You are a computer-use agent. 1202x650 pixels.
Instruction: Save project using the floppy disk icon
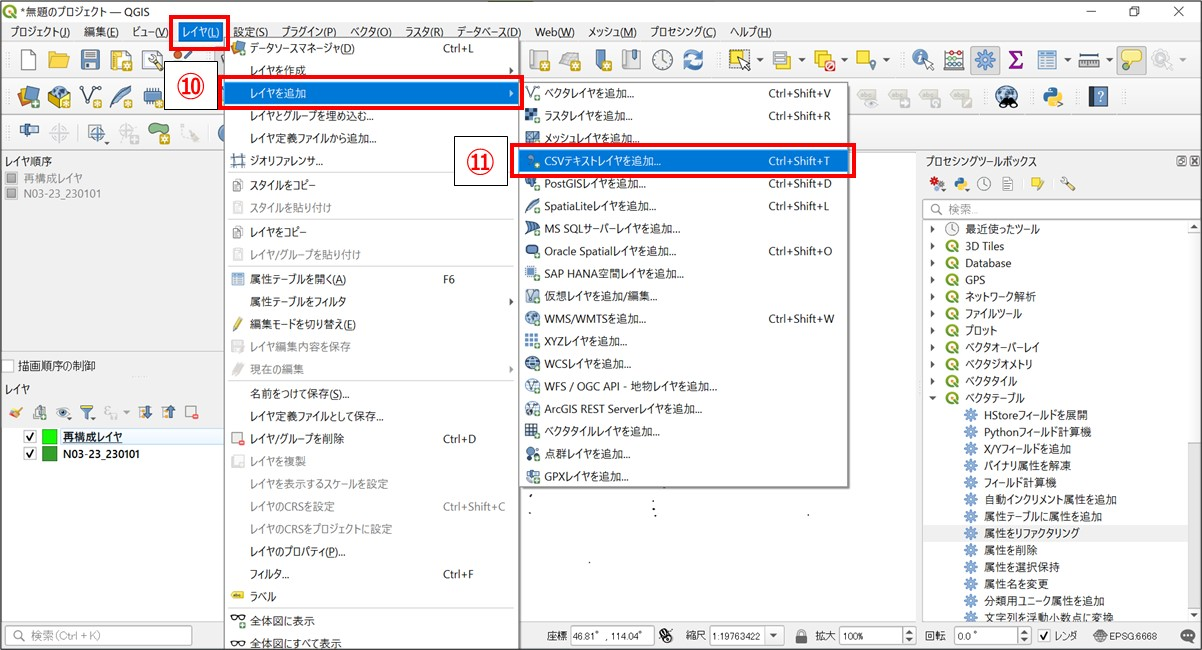pyautogui.click(x=90, y=61)
